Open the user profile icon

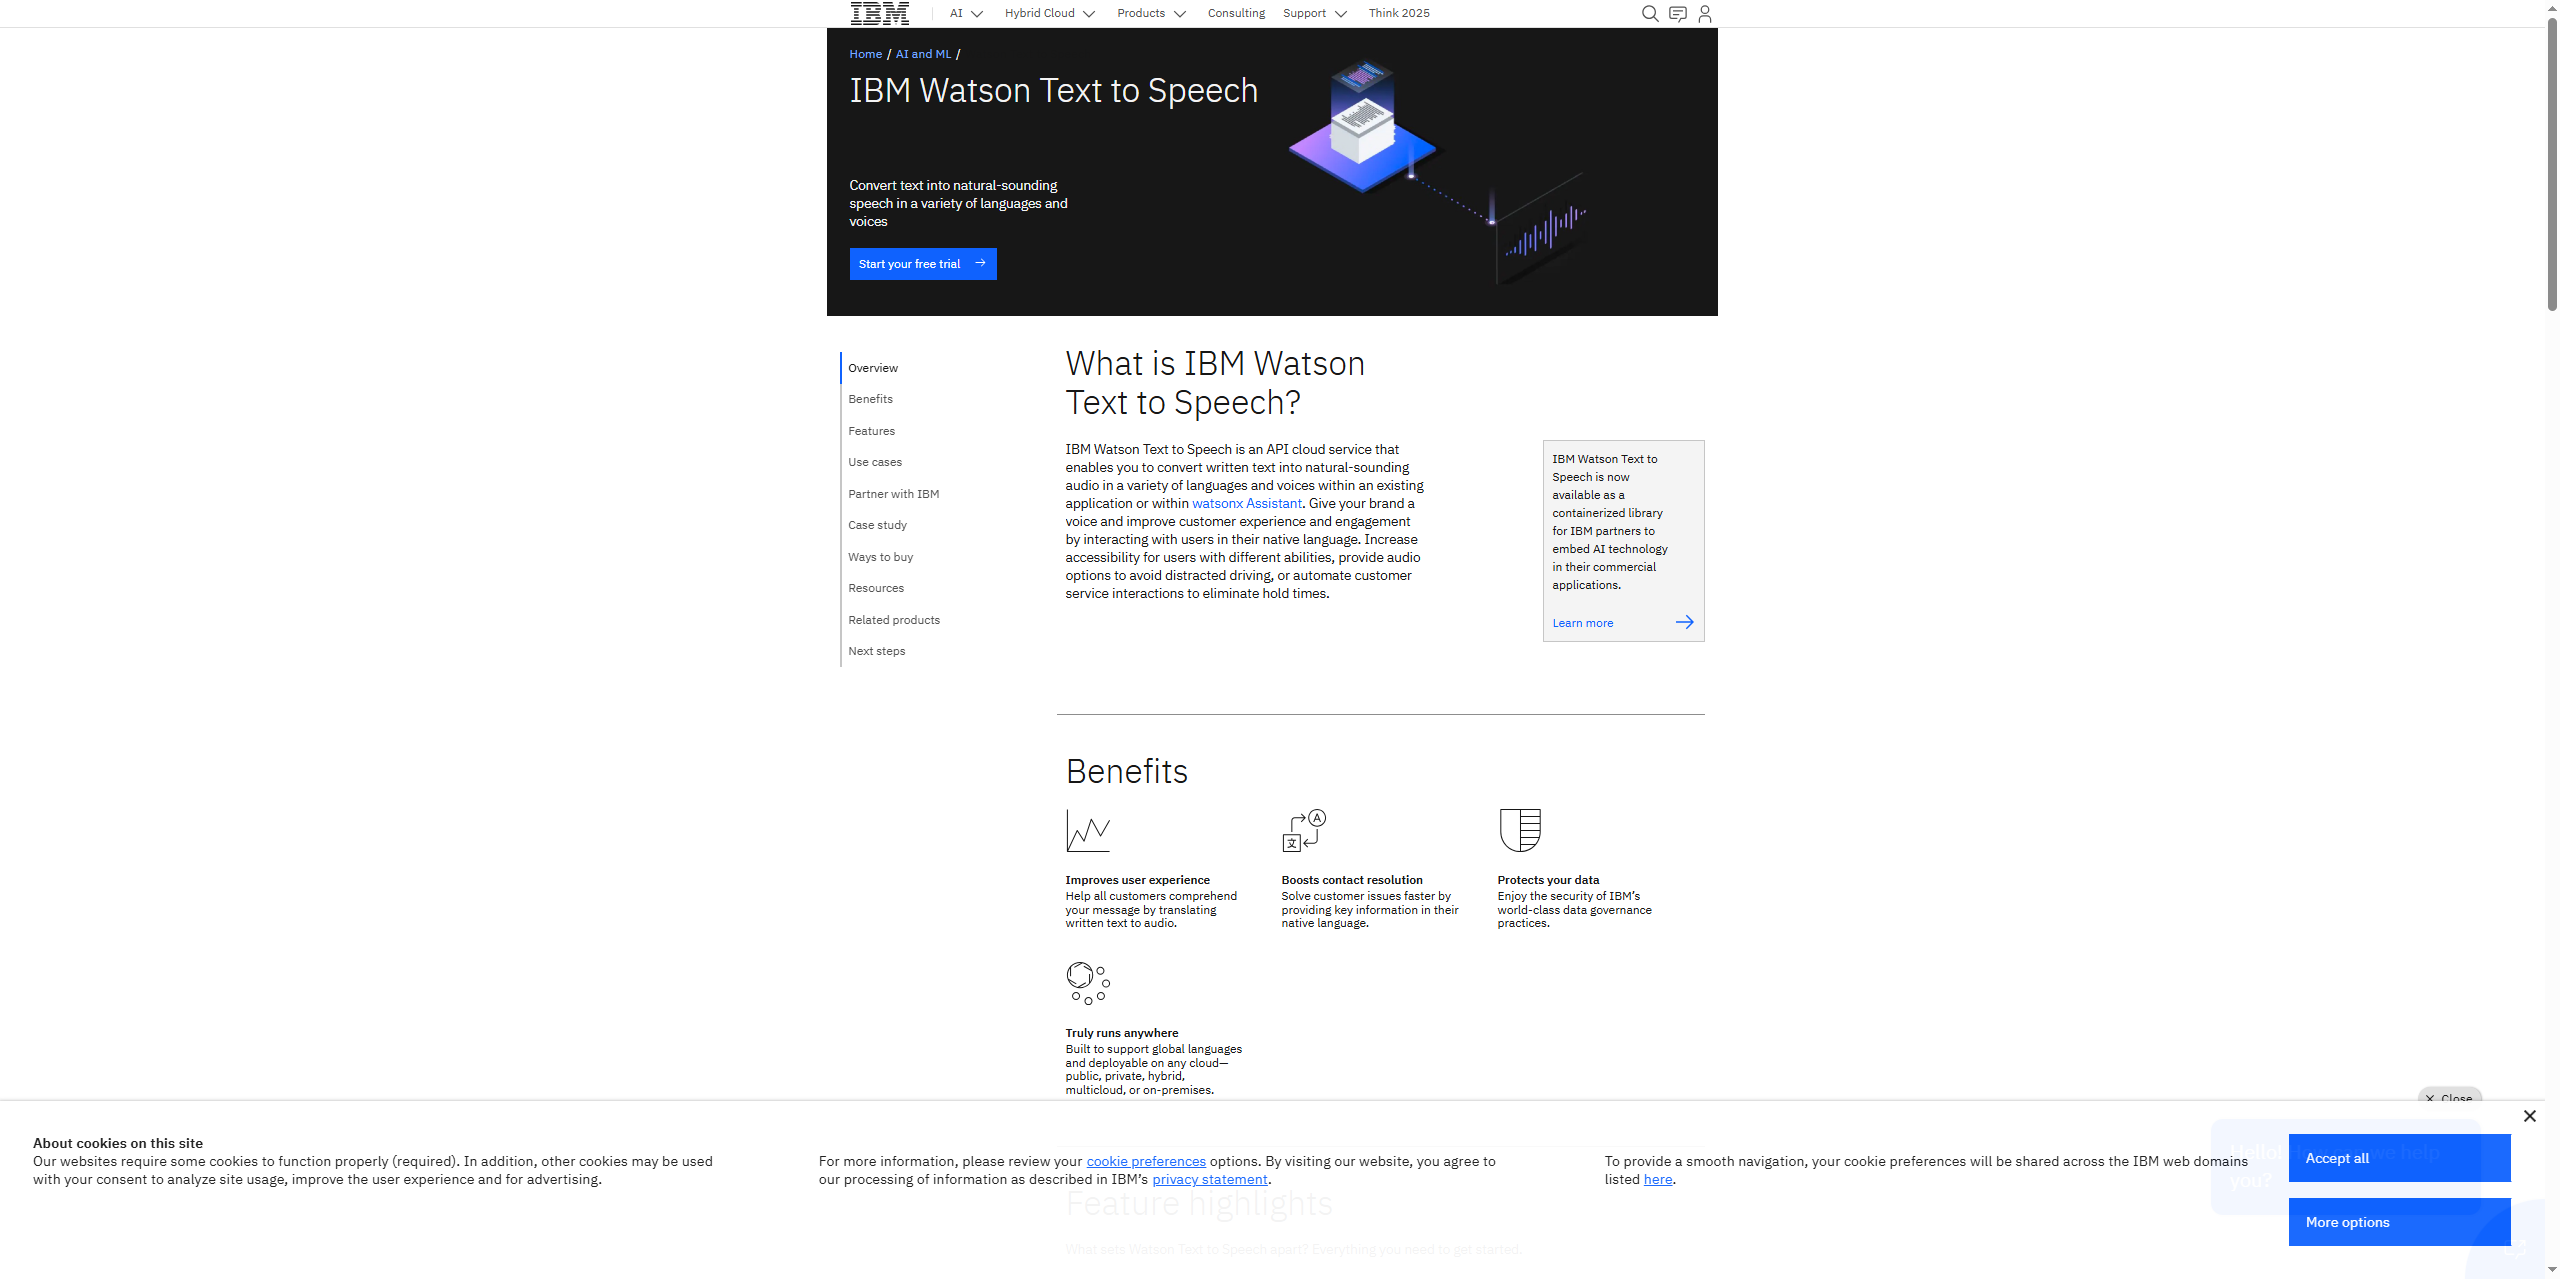tap(1704, 13)
